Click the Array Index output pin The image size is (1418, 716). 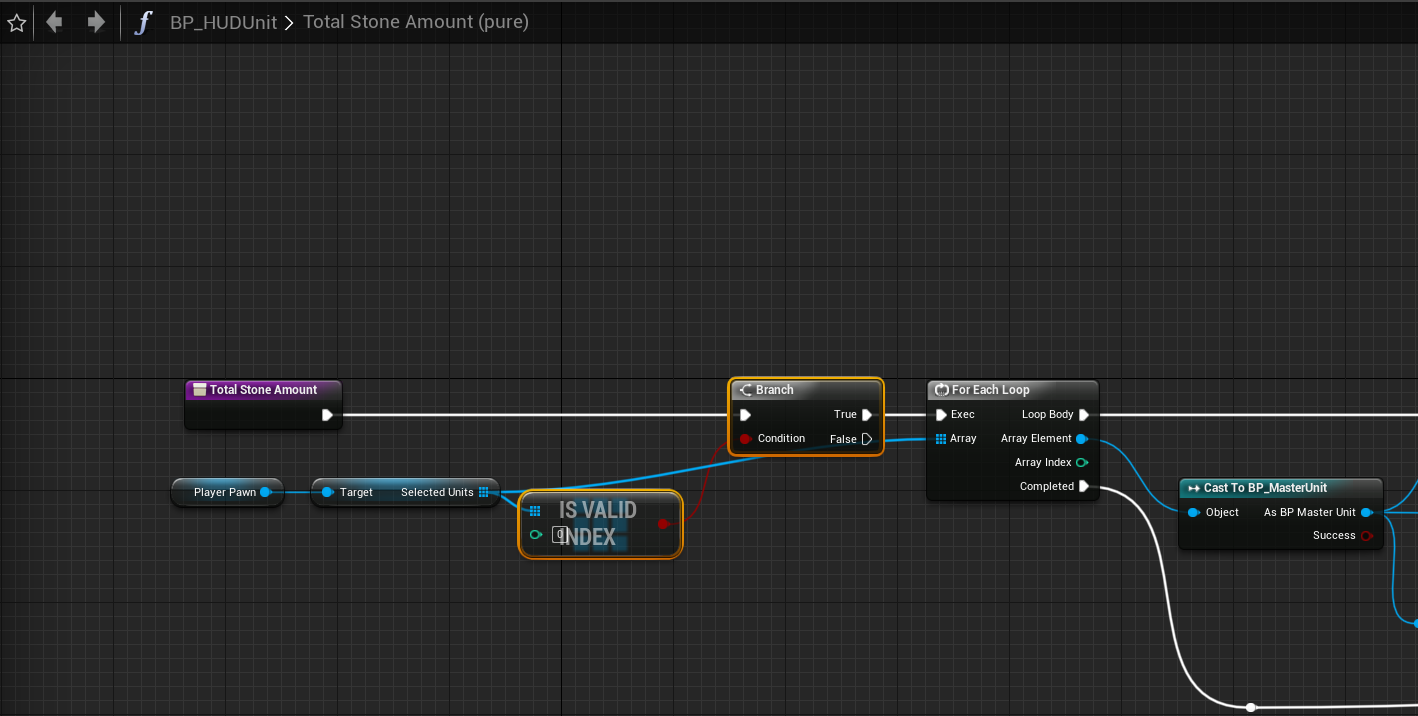click(1082, 463)
